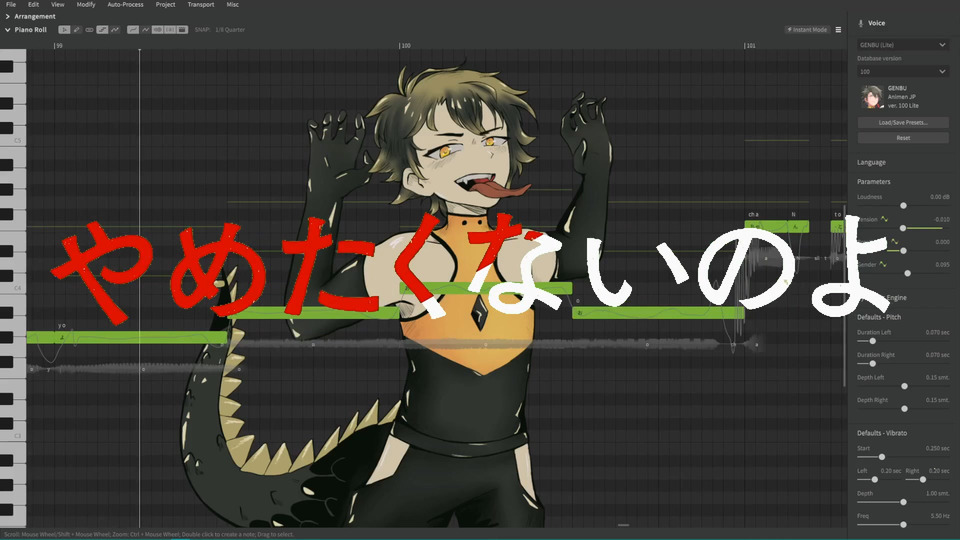This screenshot has height=540, width=960.
Task: Collapse the Parameters section header
Action: click(x=874, y=182)
